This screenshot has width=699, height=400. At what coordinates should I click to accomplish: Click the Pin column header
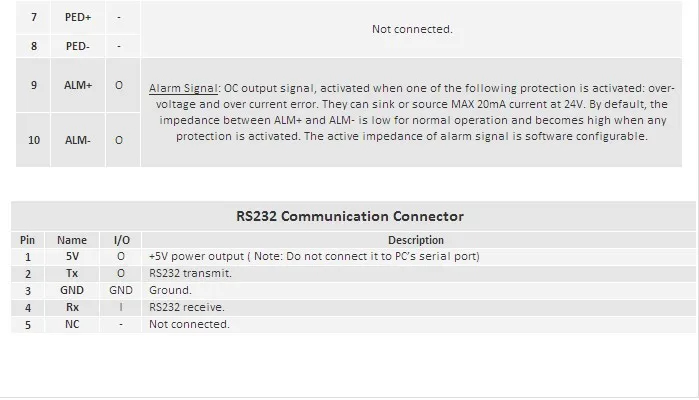pos(27,240)
